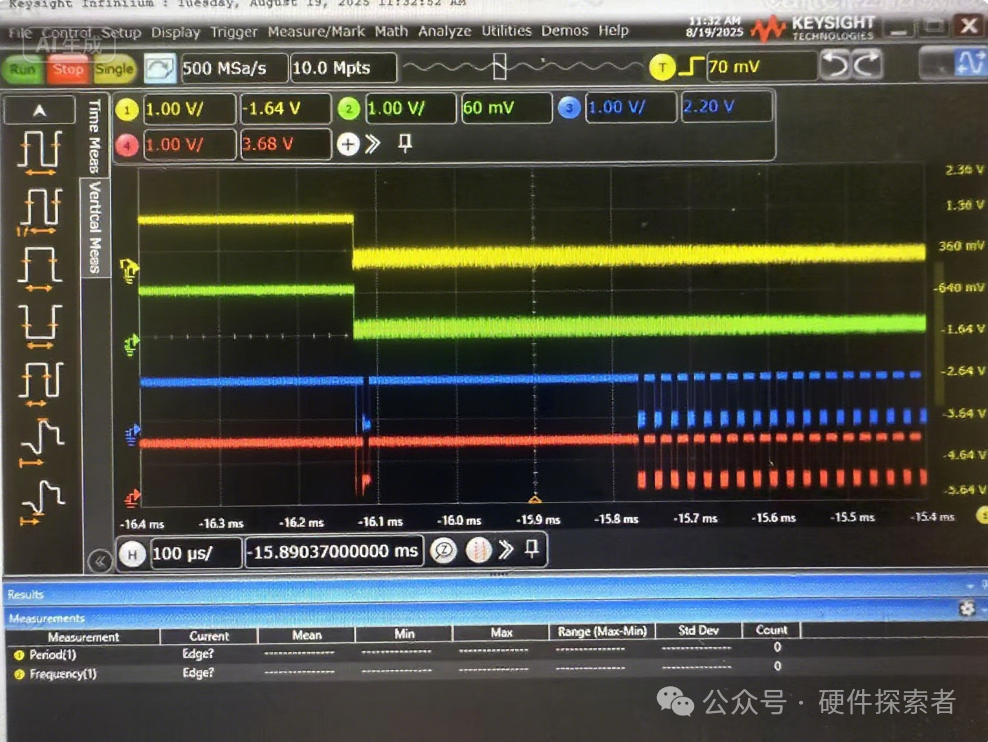Viewport: 988px width, 742px height.
Task: Open the File menu
Action: pyautogui.click(x=20, y=33)
